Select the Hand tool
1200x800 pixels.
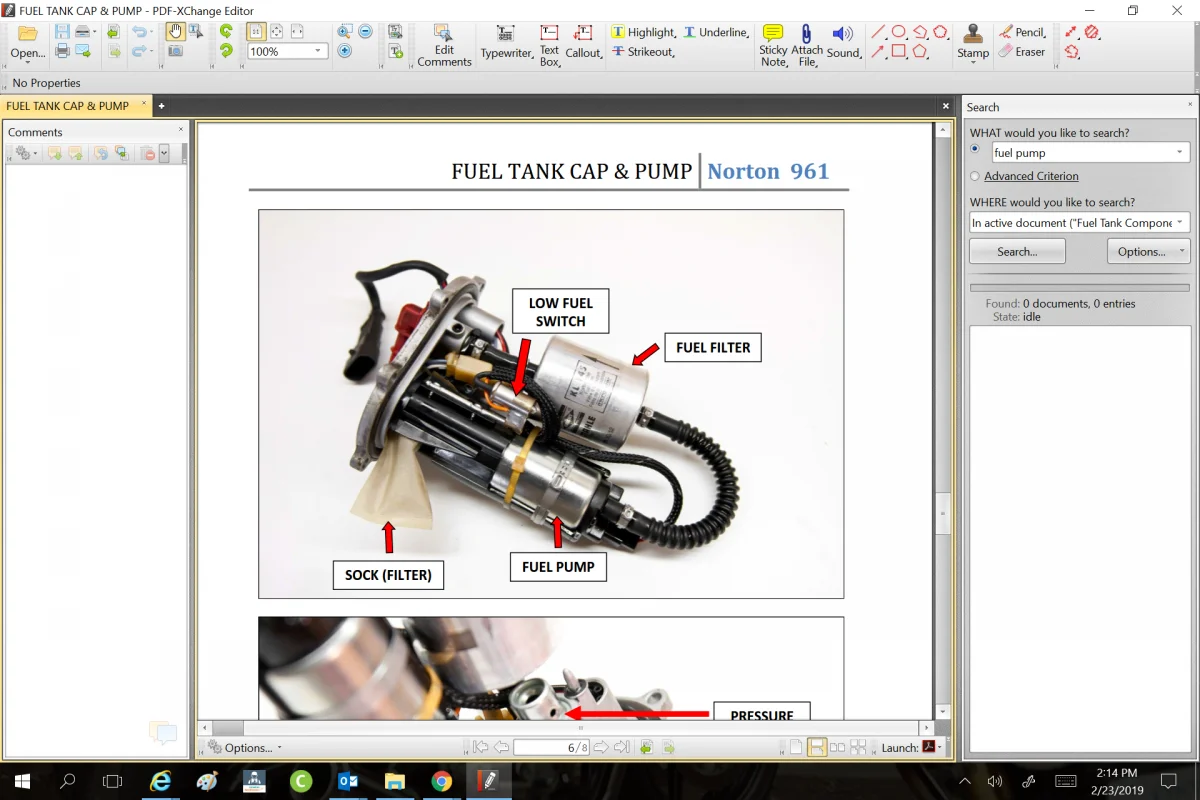175,32
